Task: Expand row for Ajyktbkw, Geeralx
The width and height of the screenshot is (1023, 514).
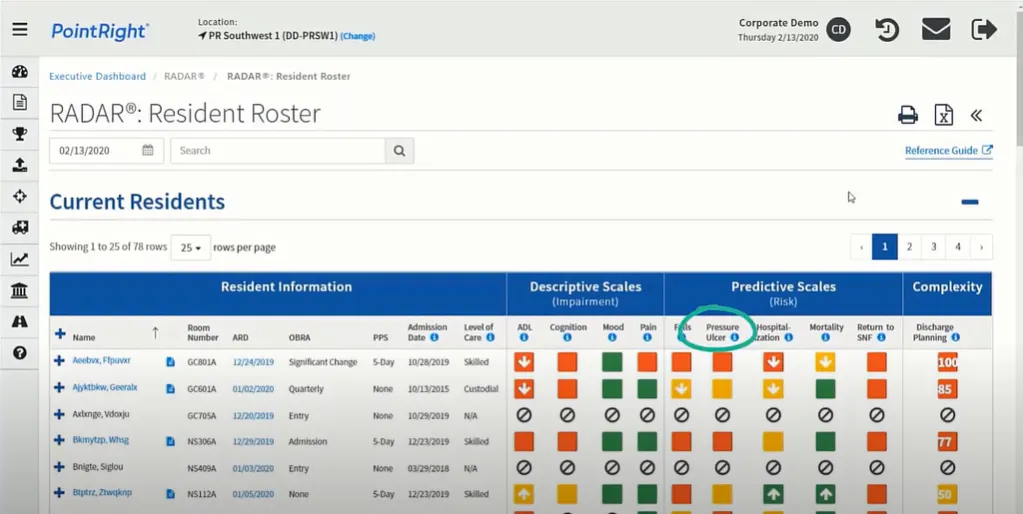Action: 59,387
